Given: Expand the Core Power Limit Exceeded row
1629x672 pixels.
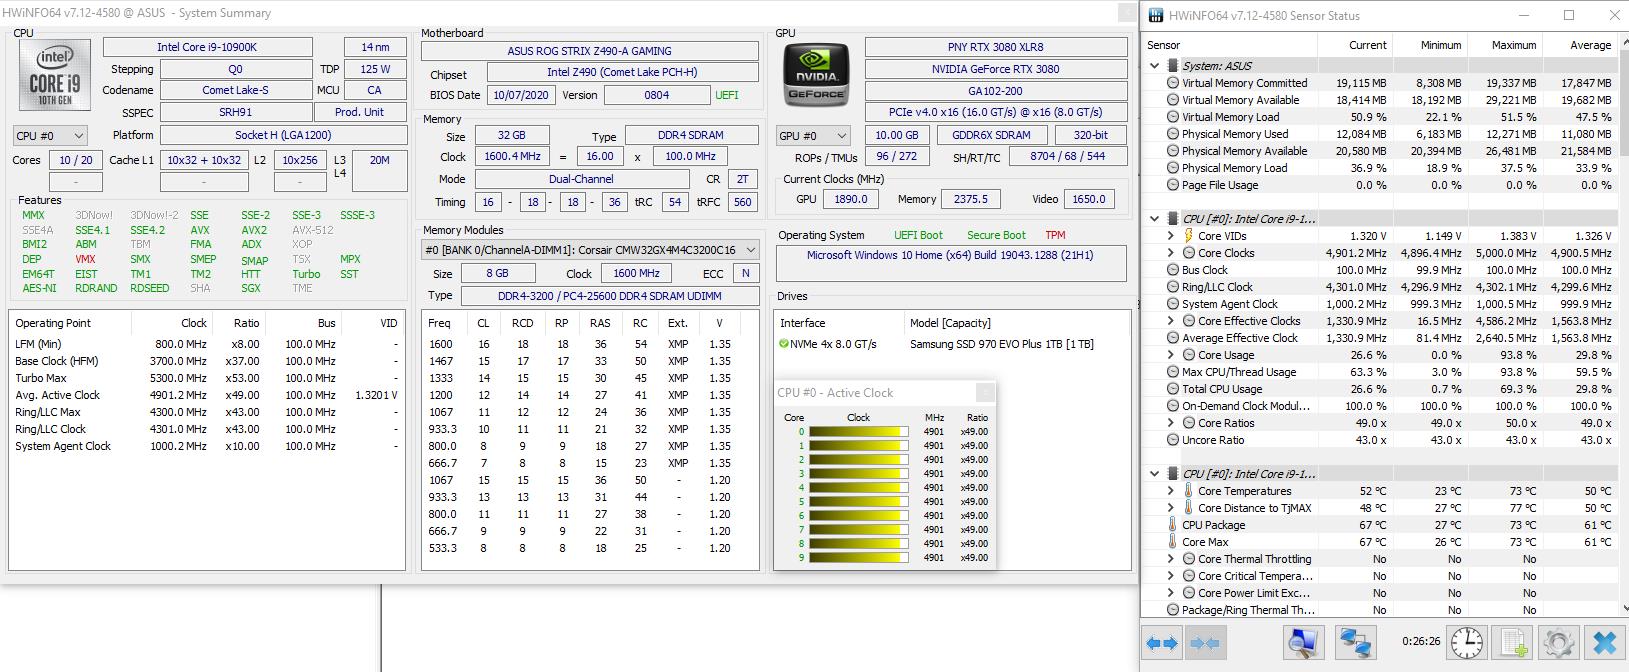Looking at the screenshot, I should 1171,593.
